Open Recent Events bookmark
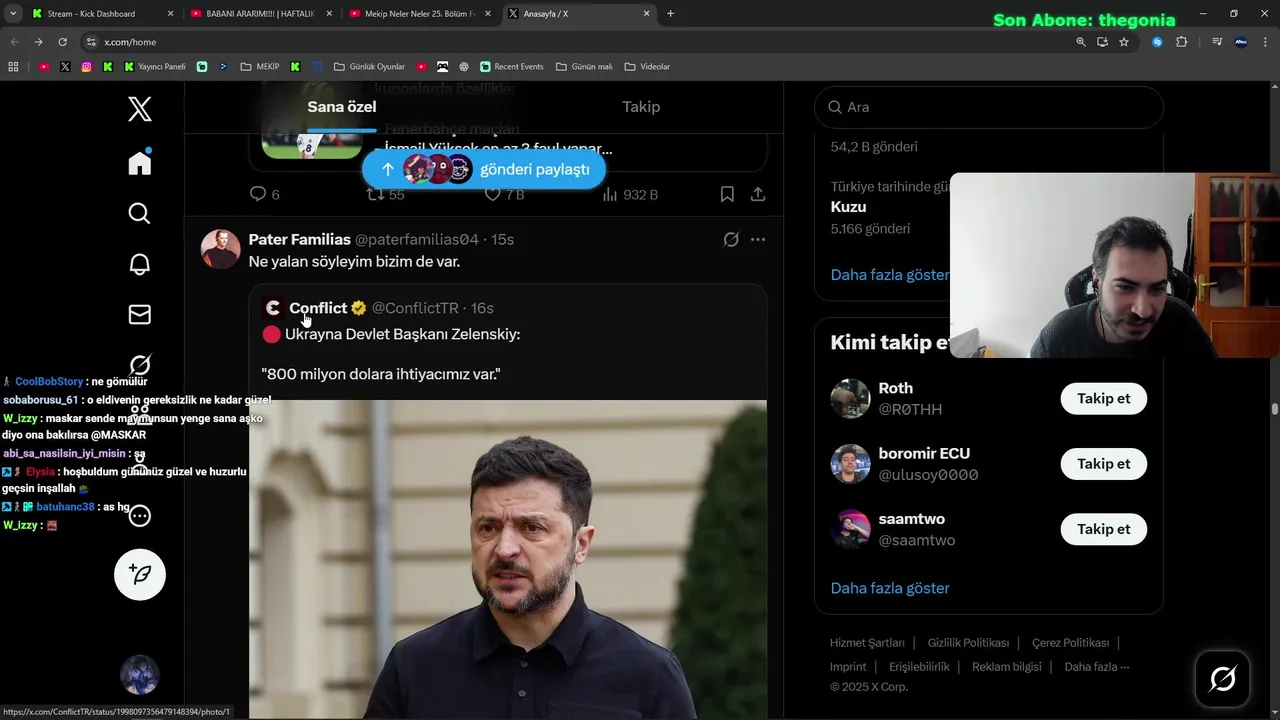1280x720 pixels. (512, 67)
